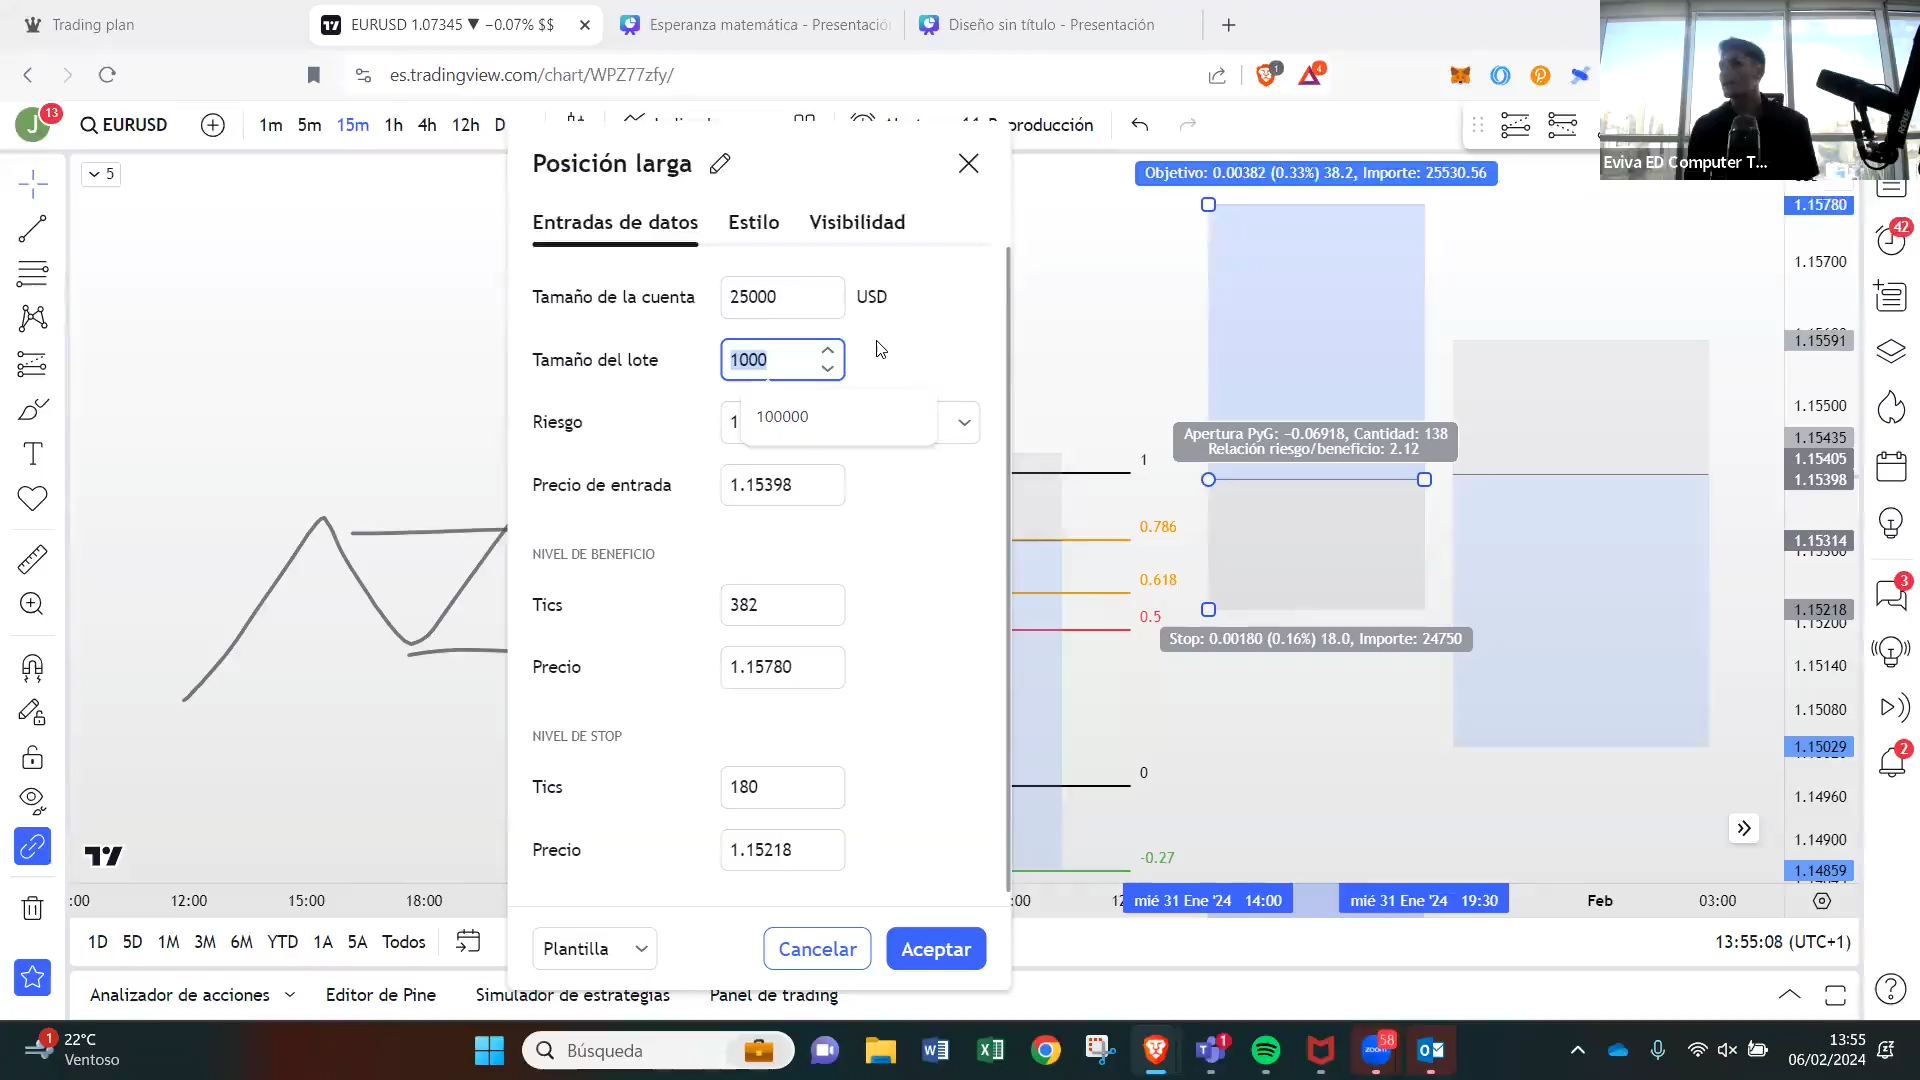Click the pencil rename icon beside Posición larga
The height and width of the screenshot is (1080, 1920).
point(720,164)
